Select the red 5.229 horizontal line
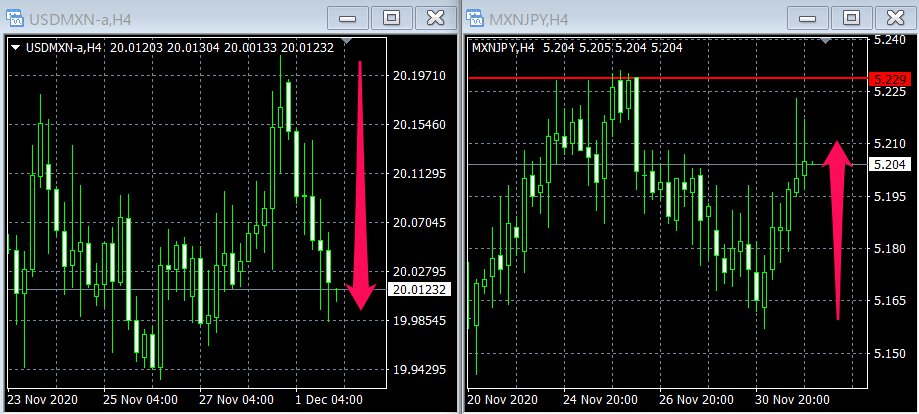 click(667, 77)
